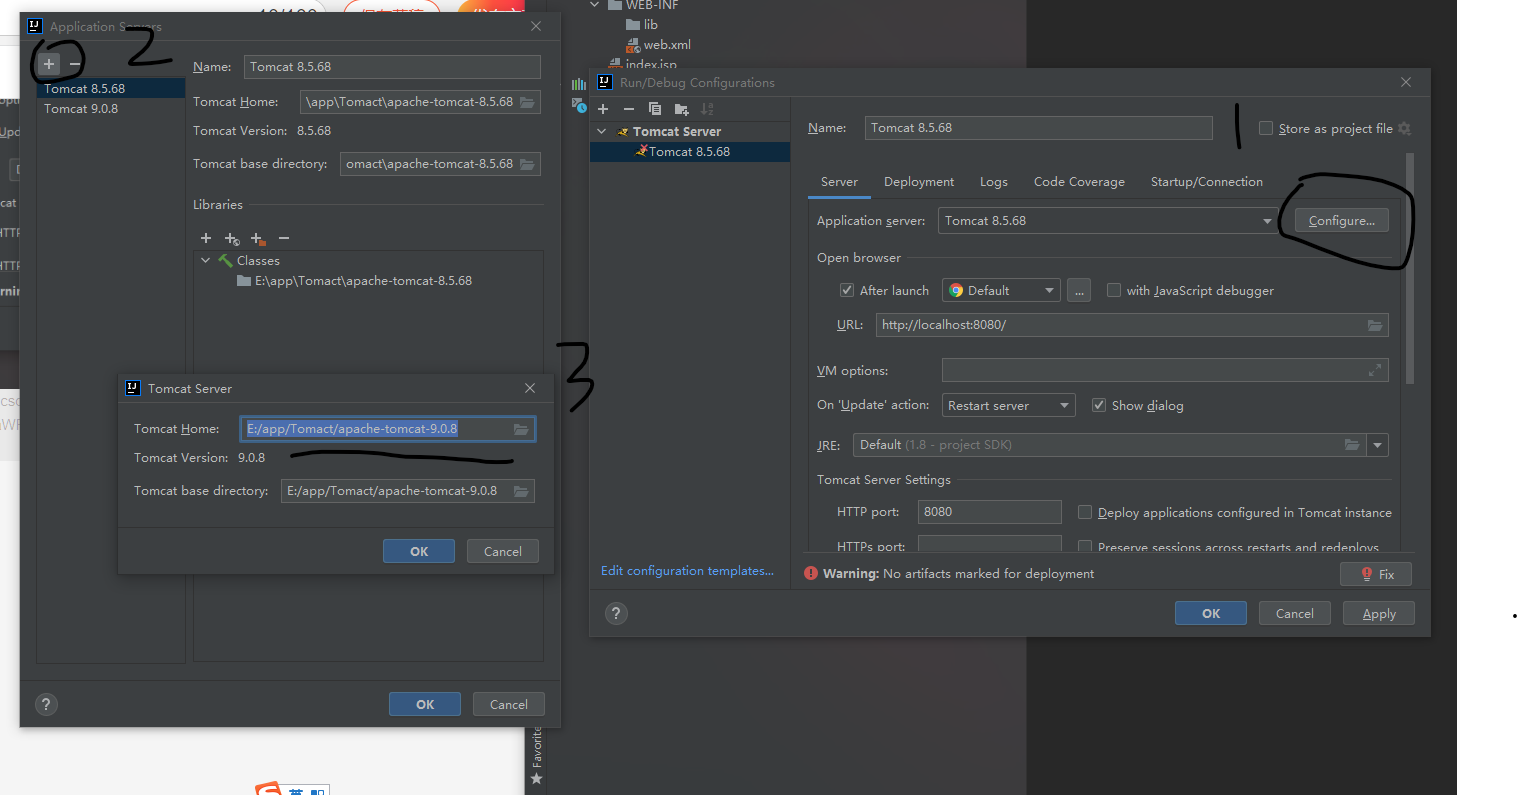Click OK in Tomcat Server dialog
The width and height of the screenshot is (1518, 795).
pos(419,552)
